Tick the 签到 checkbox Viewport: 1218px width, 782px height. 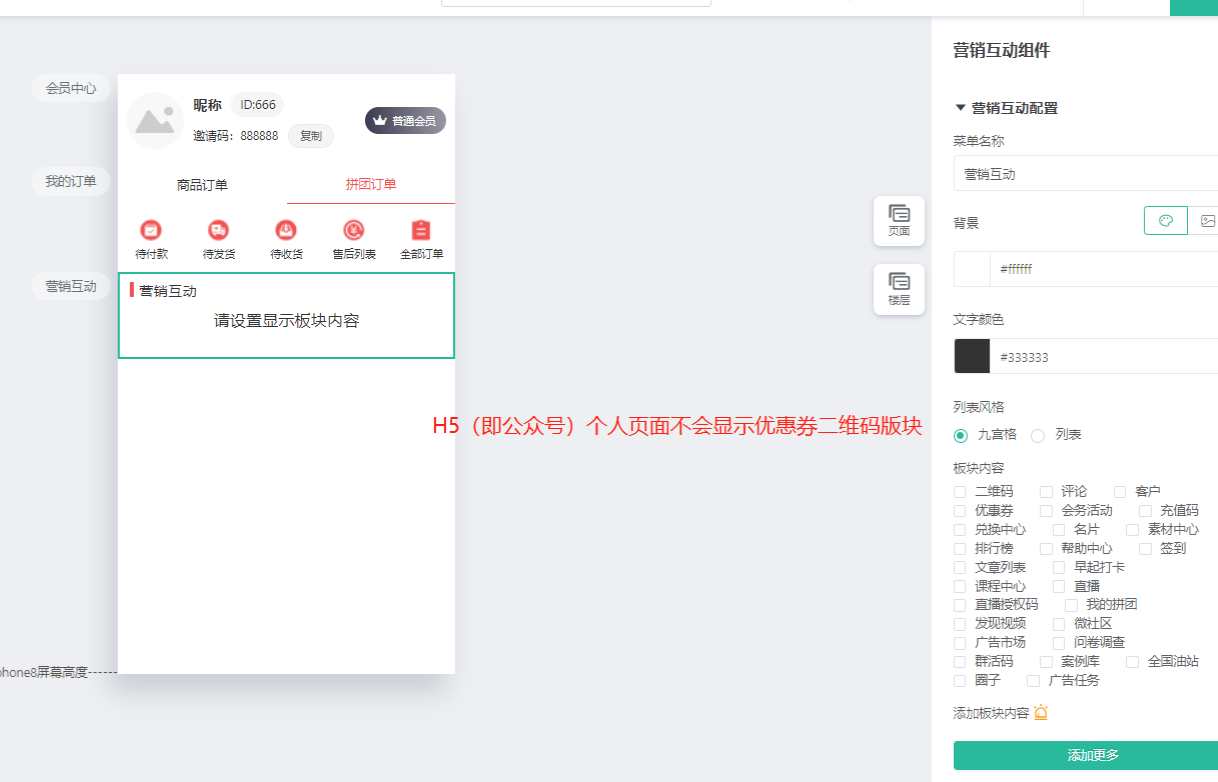[1145, 549]
